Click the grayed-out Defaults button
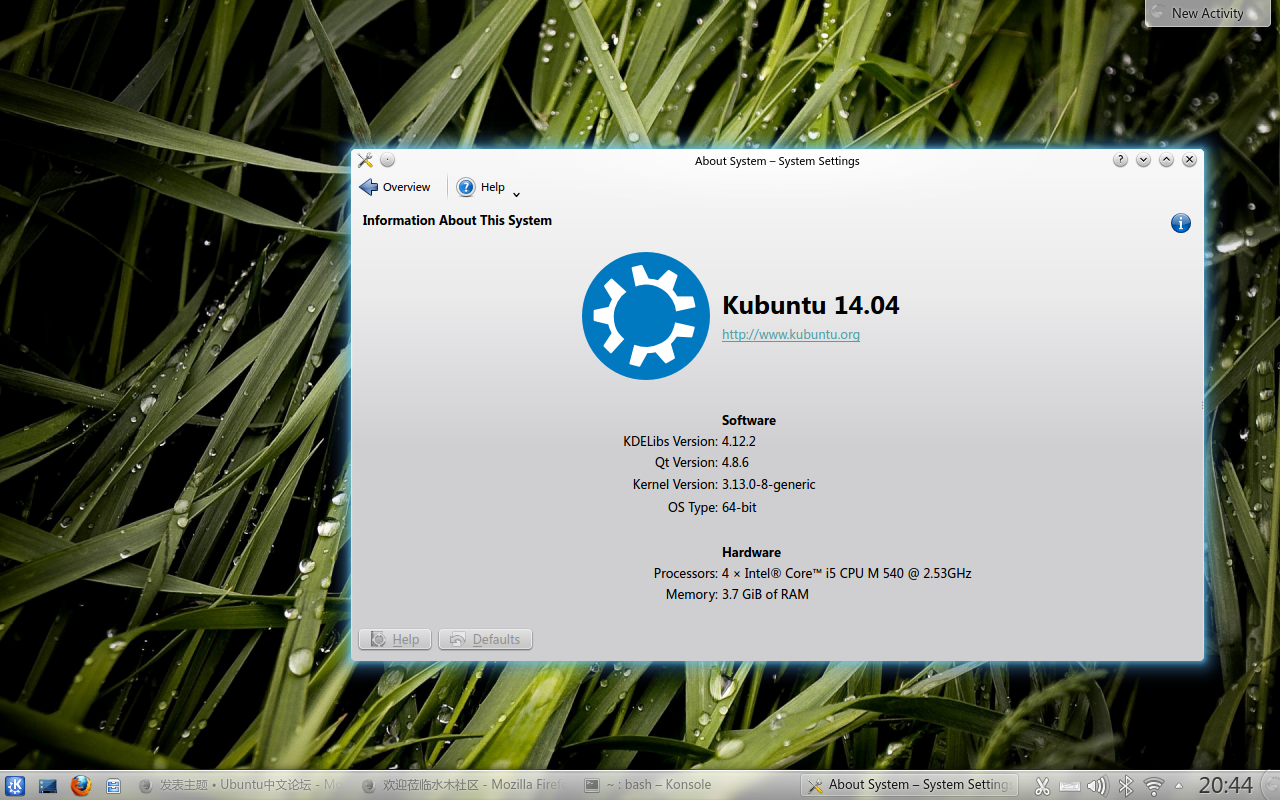Image resolution: width=1280 pixels, height=800 pixels. 485,639
